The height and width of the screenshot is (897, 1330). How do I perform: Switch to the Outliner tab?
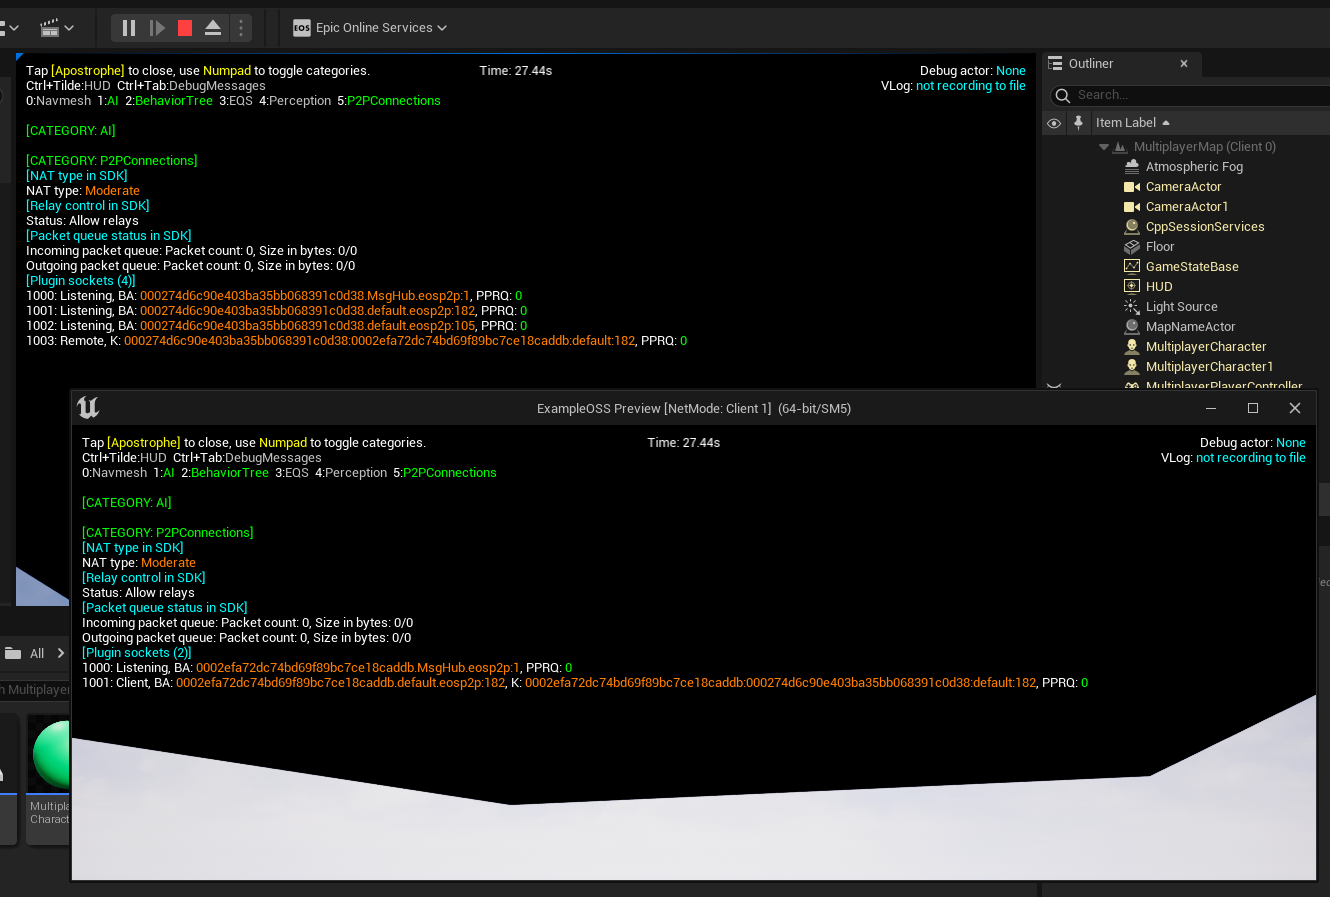[1090, 63]
